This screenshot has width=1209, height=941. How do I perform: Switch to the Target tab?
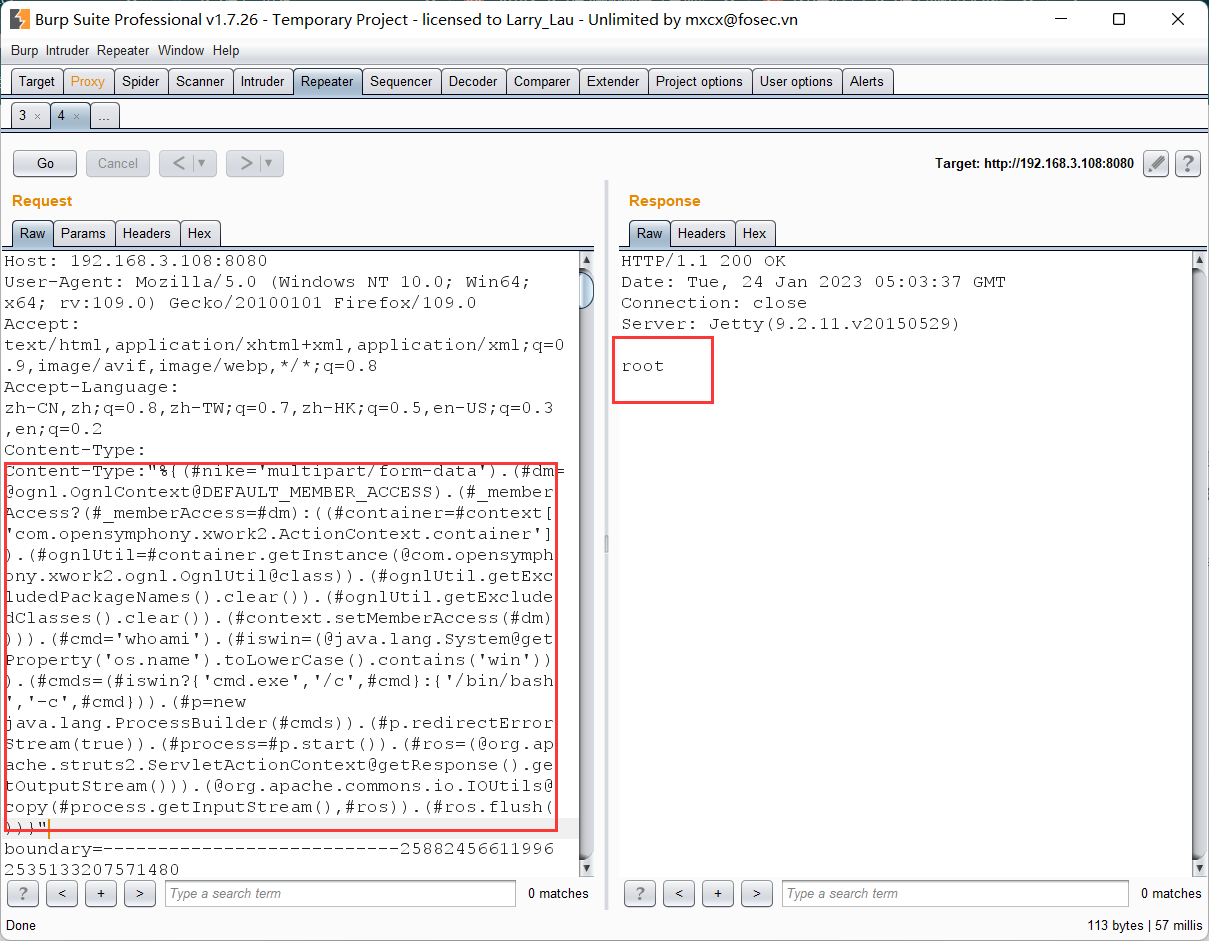point(37,82)
